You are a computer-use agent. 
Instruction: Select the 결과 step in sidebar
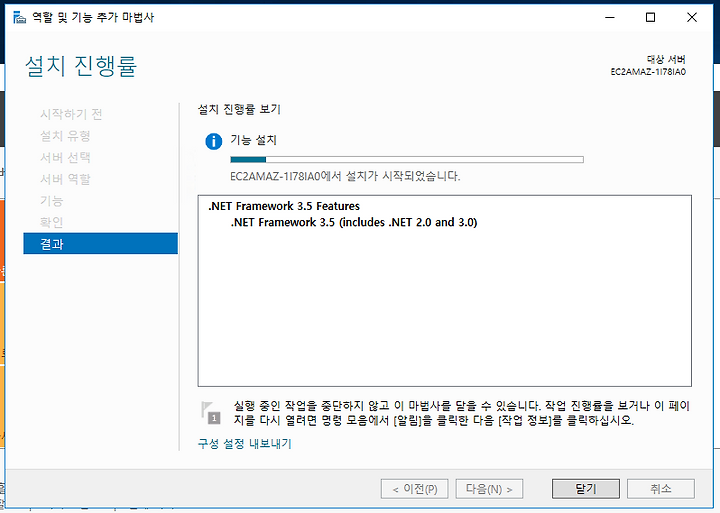coord(101,243)
